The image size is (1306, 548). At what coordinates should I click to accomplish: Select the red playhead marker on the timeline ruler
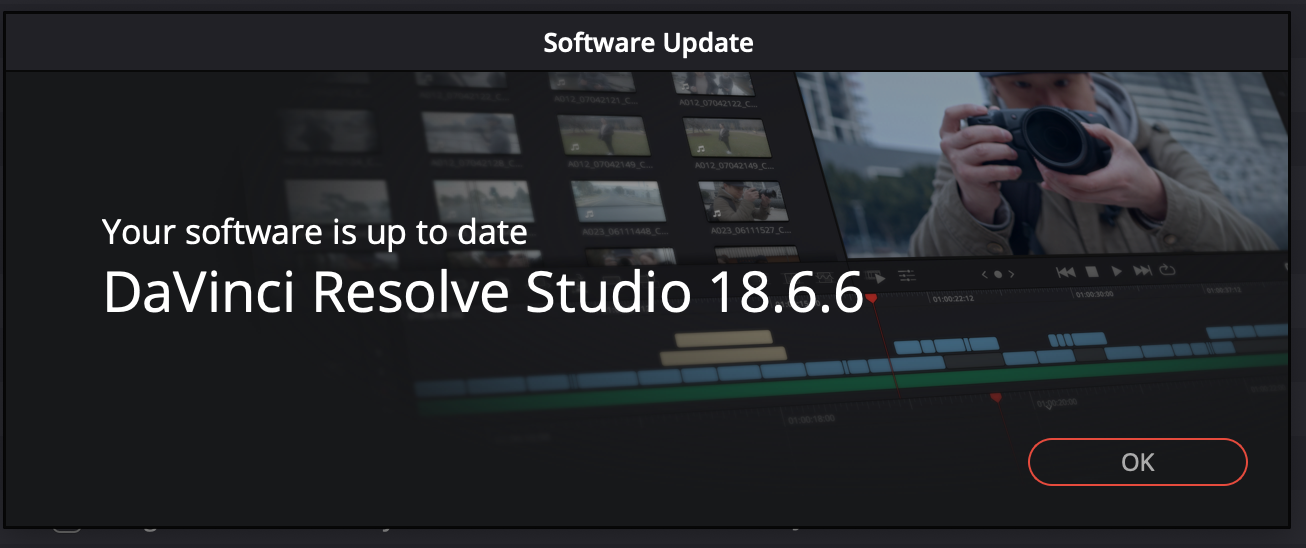click(871, 298)
